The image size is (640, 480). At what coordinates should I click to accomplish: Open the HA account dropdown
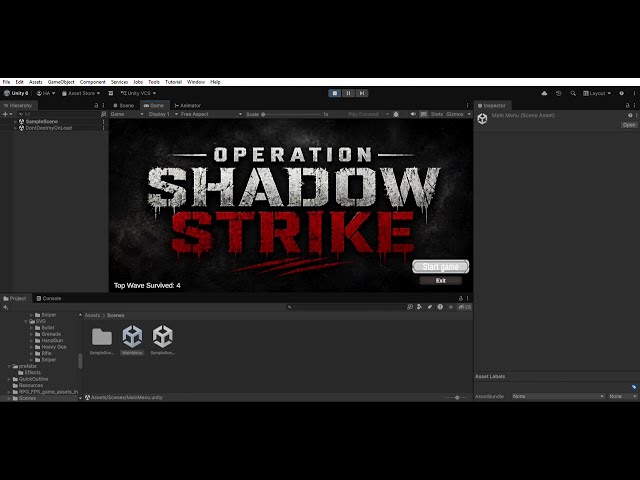click(46, 93)
